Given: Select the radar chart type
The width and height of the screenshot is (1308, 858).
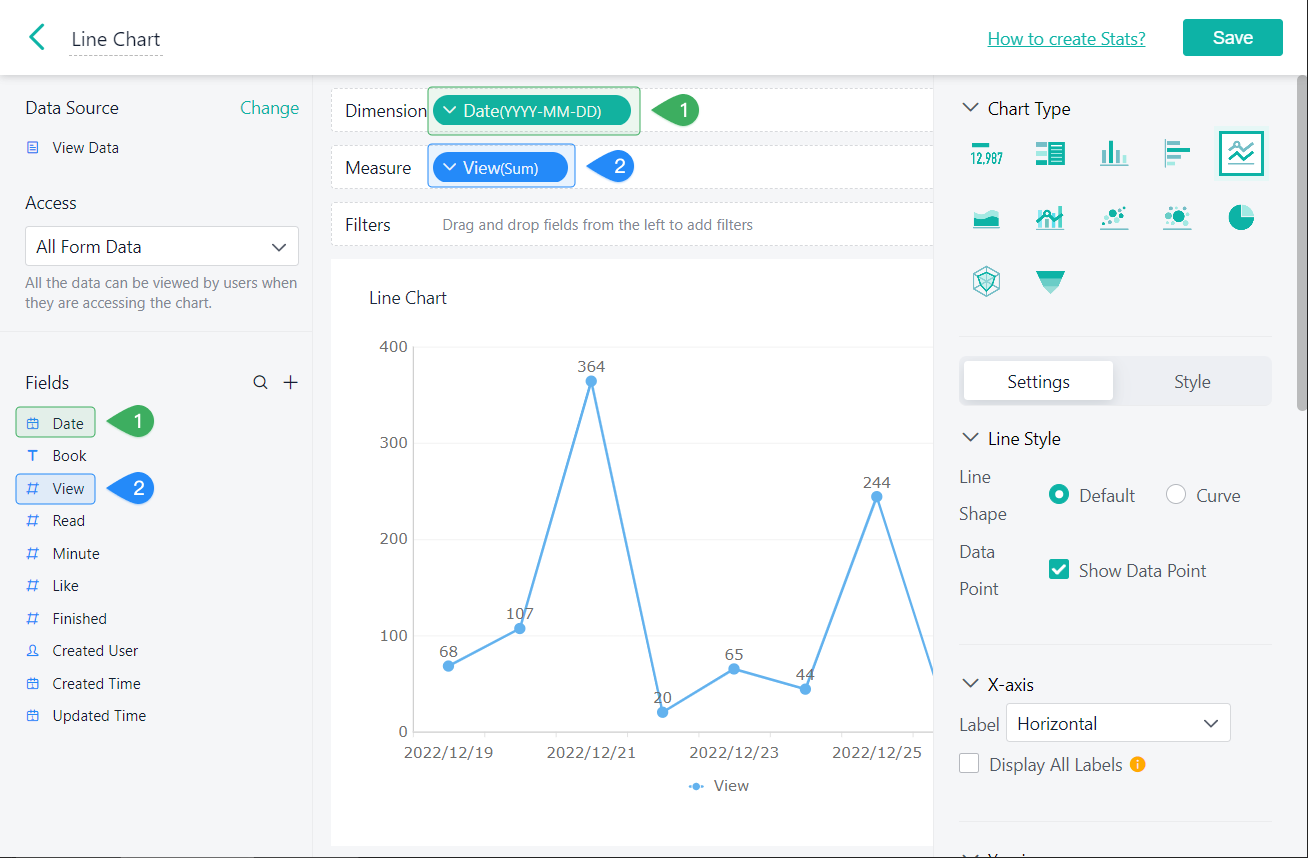Looking at the screenshot, I should 986,282.
